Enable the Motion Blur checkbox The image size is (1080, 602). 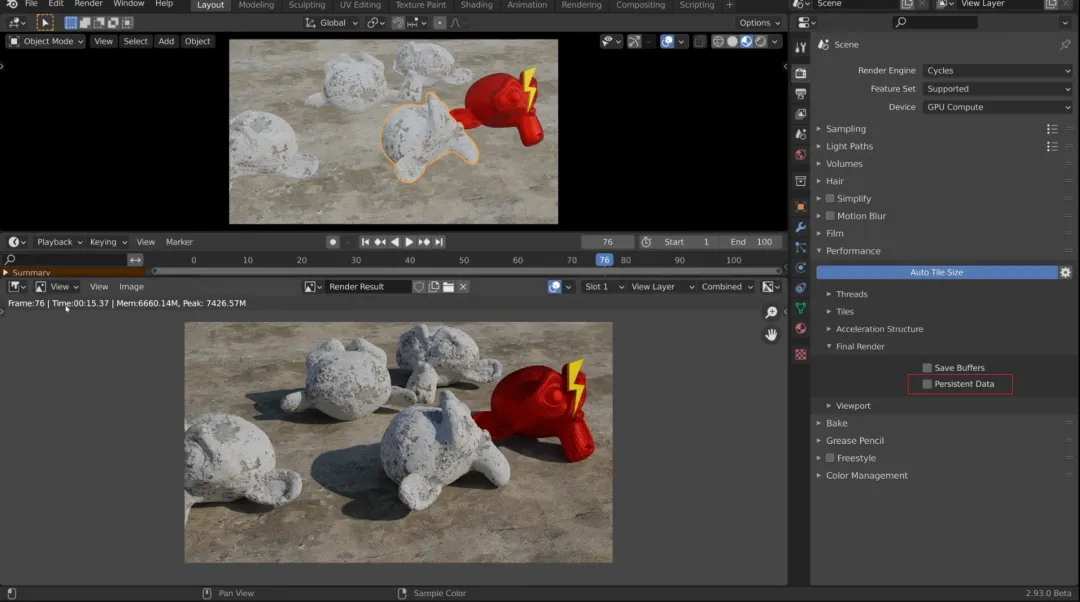click(x=830, y=216)
